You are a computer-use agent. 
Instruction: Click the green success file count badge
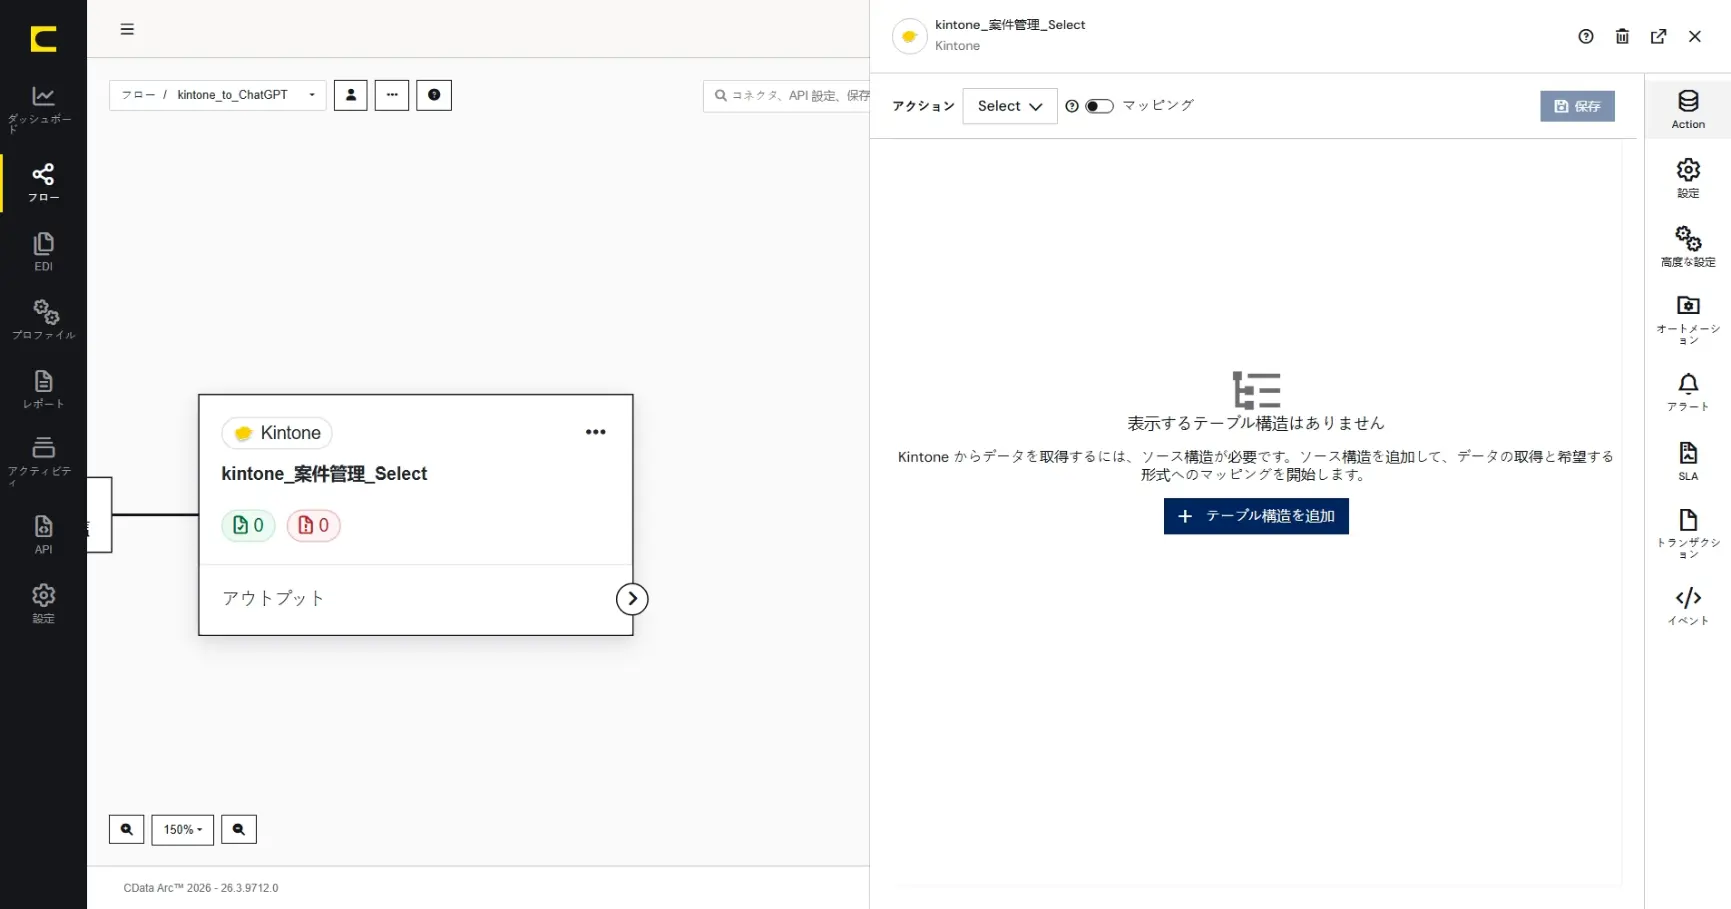pyautogui.click(x=248, y=525)
